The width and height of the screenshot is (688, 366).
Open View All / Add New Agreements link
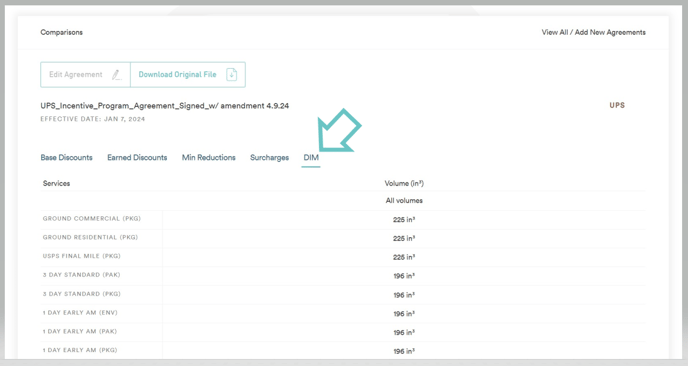(593, 32)
